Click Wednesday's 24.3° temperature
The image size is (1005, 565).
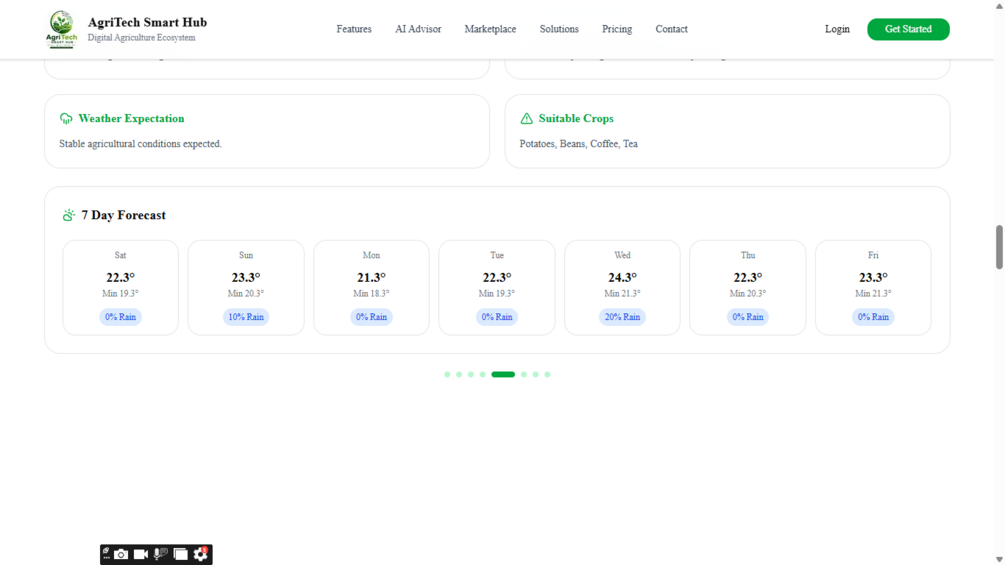622,277
